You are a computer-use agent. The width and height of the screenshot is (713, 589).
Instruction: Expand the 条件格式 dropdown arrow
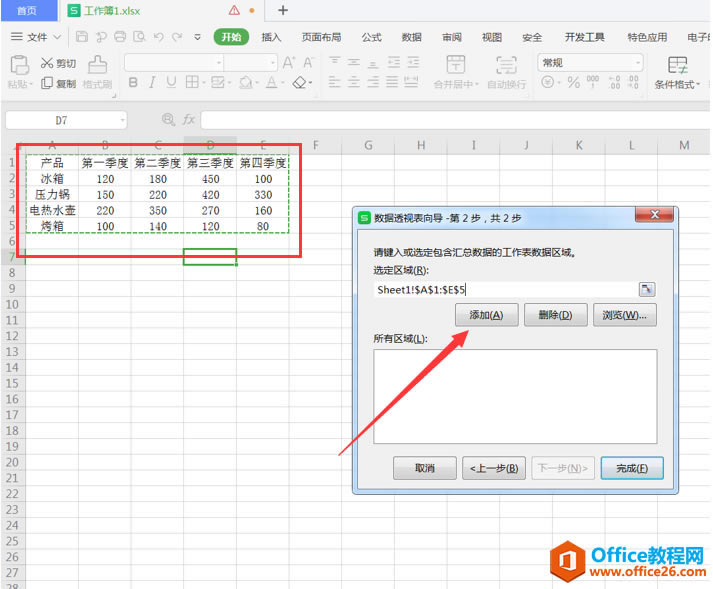[x=698, y=84]
